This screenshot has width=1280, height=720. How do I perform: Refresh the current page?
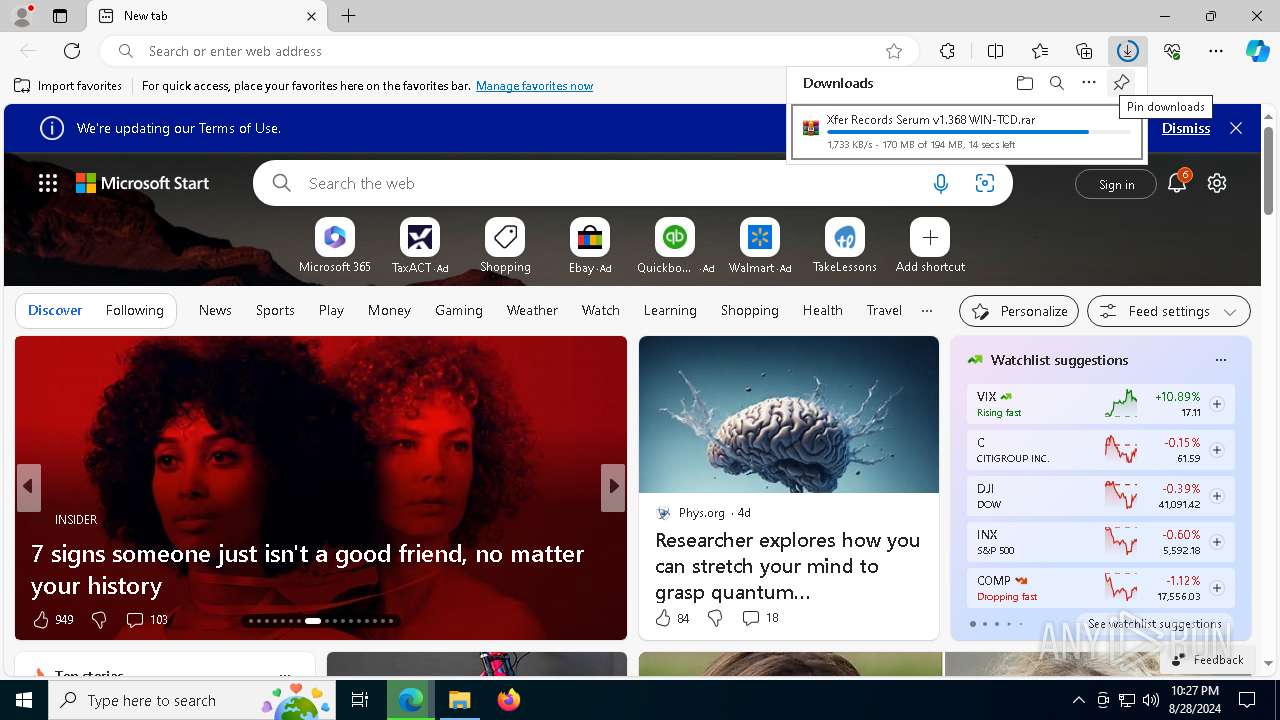[72, 51]
